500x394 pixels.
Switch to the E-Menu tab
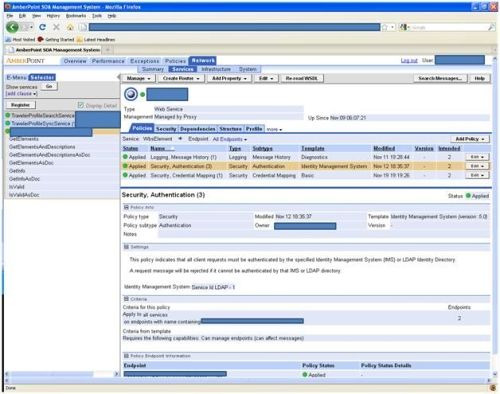coord(16,77)
